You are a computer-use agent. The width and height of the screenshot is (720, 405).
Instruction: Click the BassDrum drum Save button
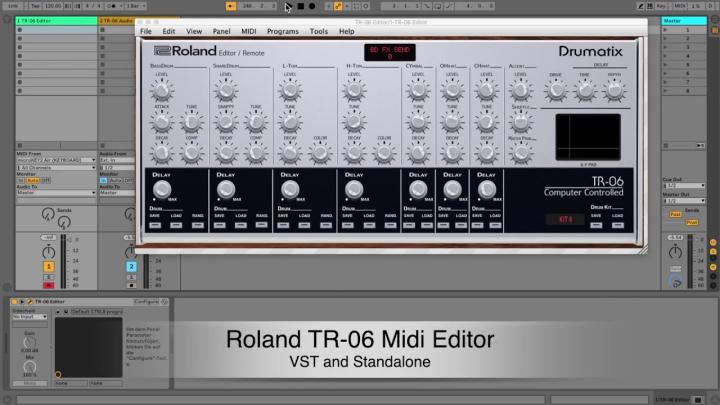[x=155, y=225]
